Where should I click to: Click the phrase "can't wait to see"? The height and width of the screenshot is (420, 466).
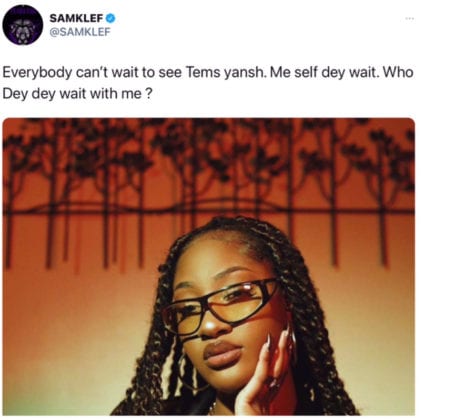(129, 72)
